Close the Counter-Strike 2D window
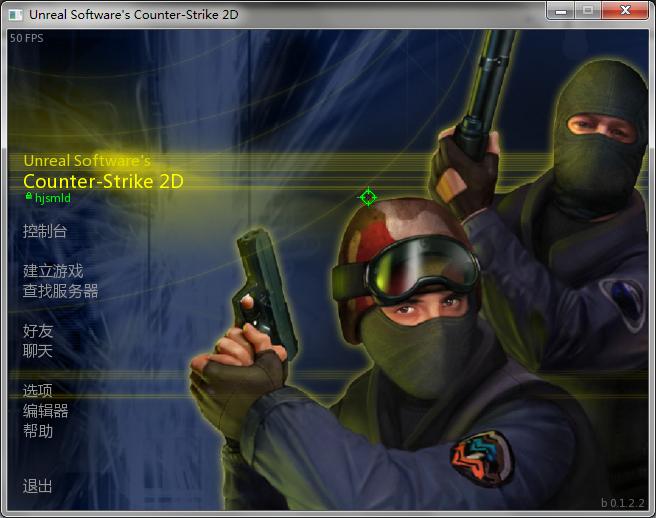Screen dimensions: 656x518 coord(625,10)
